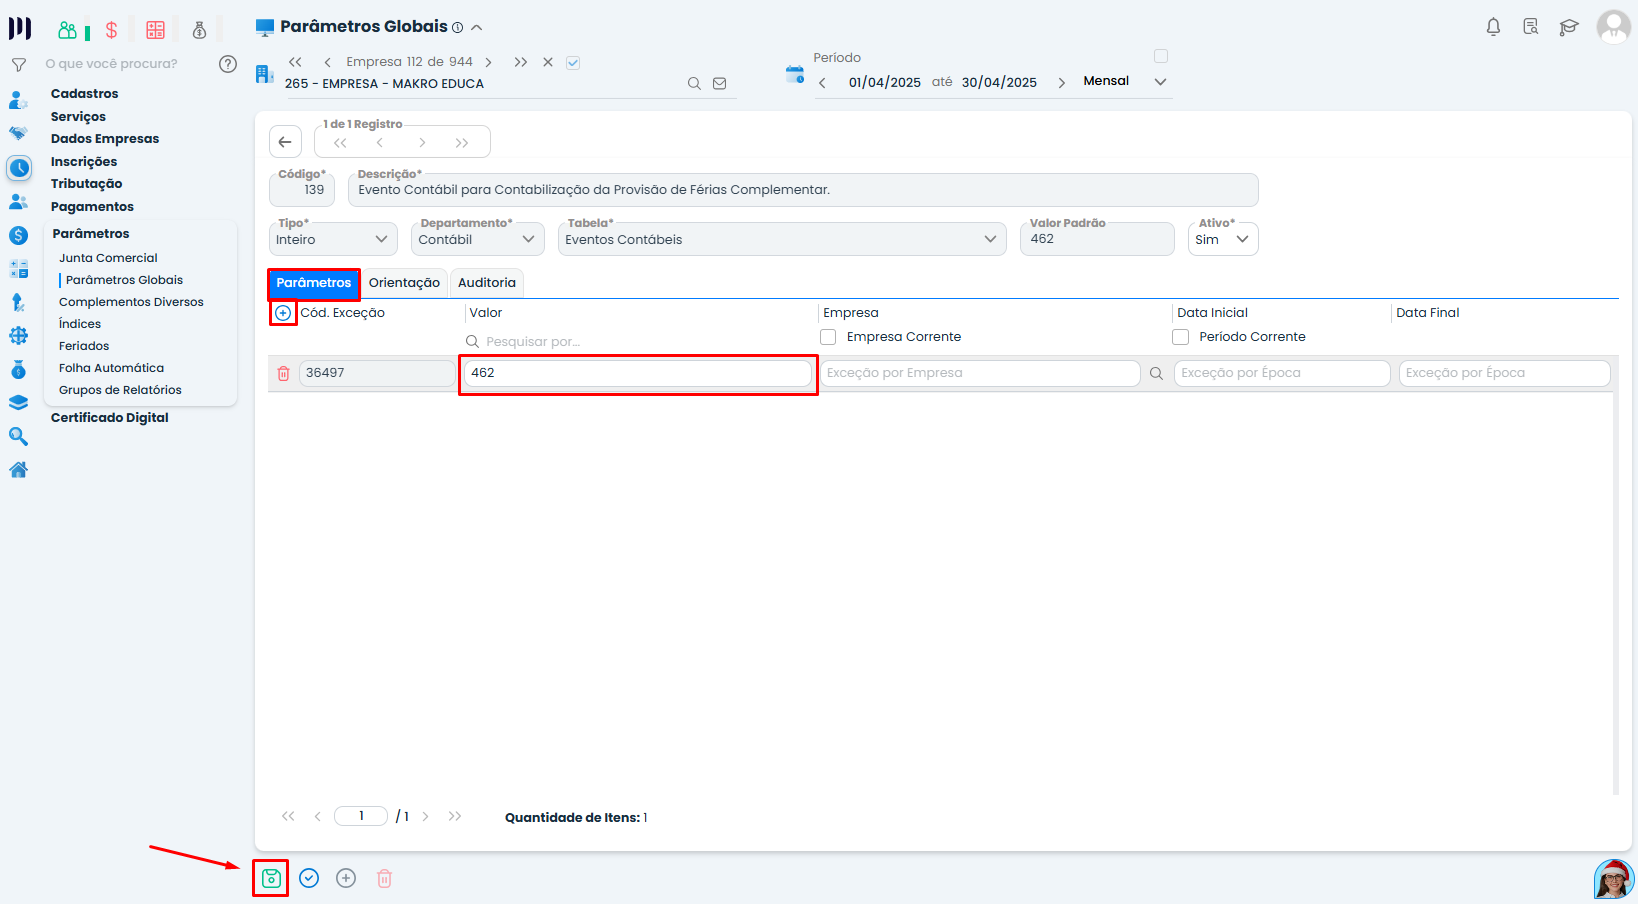The image size is (1638, 904).
Task: Click the plus icon to add a new exception
Action: point(283,313)
